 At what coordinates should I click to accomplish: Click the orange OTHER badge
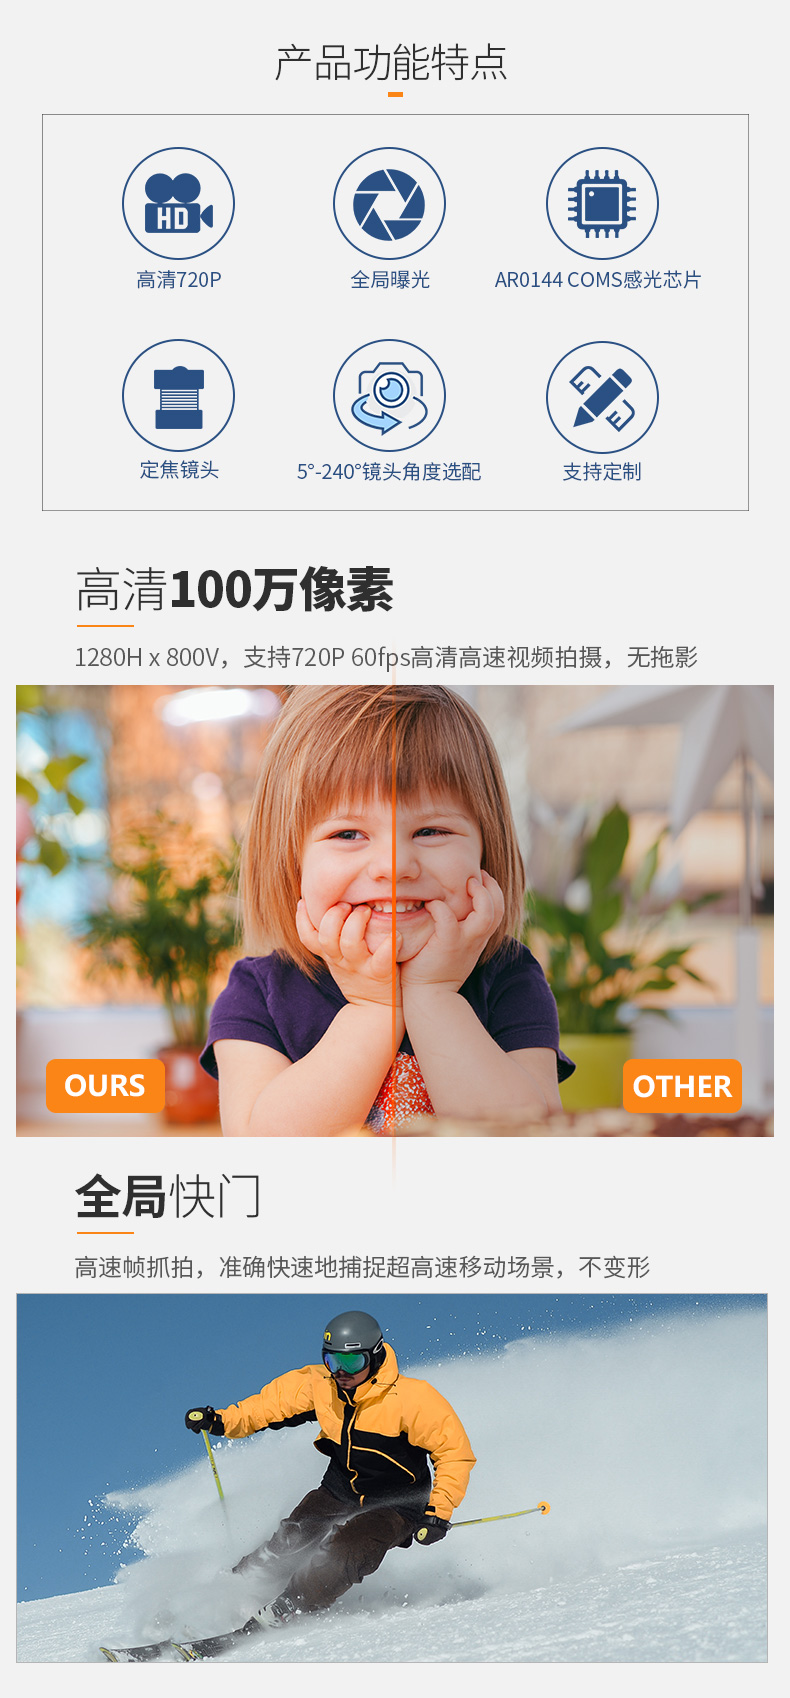coord(682,1086)
